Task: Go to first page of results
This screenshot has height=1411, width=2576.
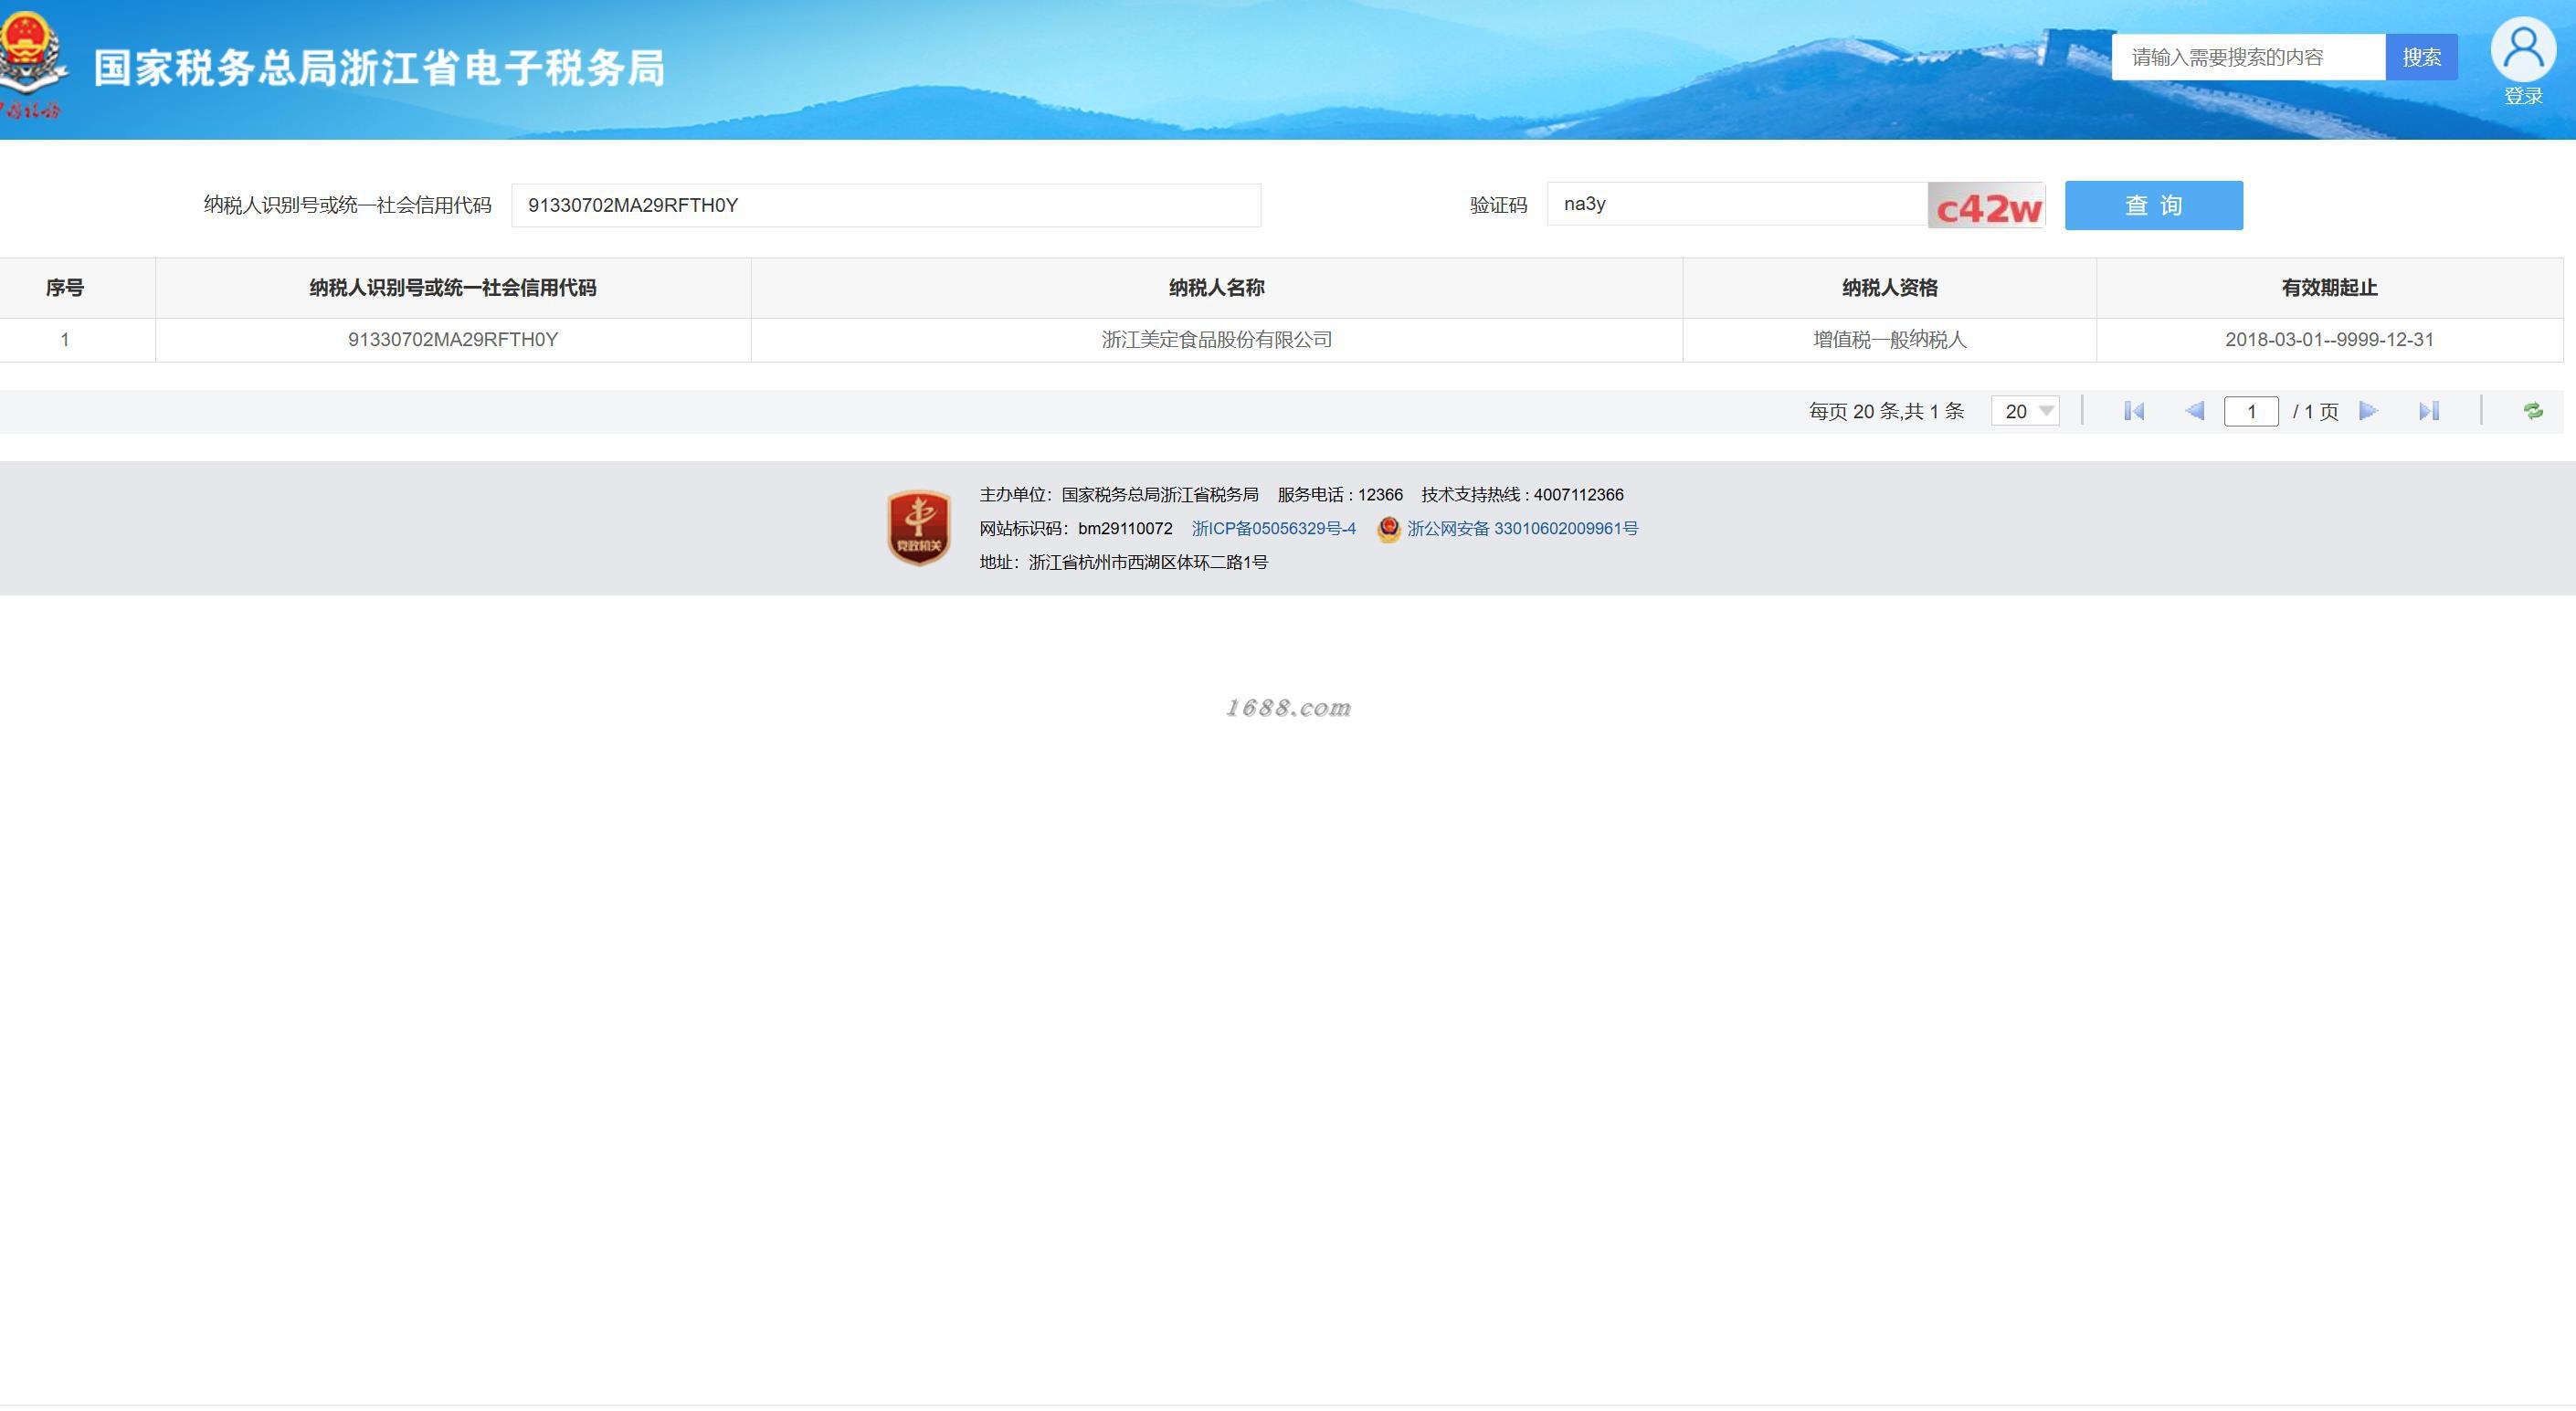Action: (x=2133, y=411)
